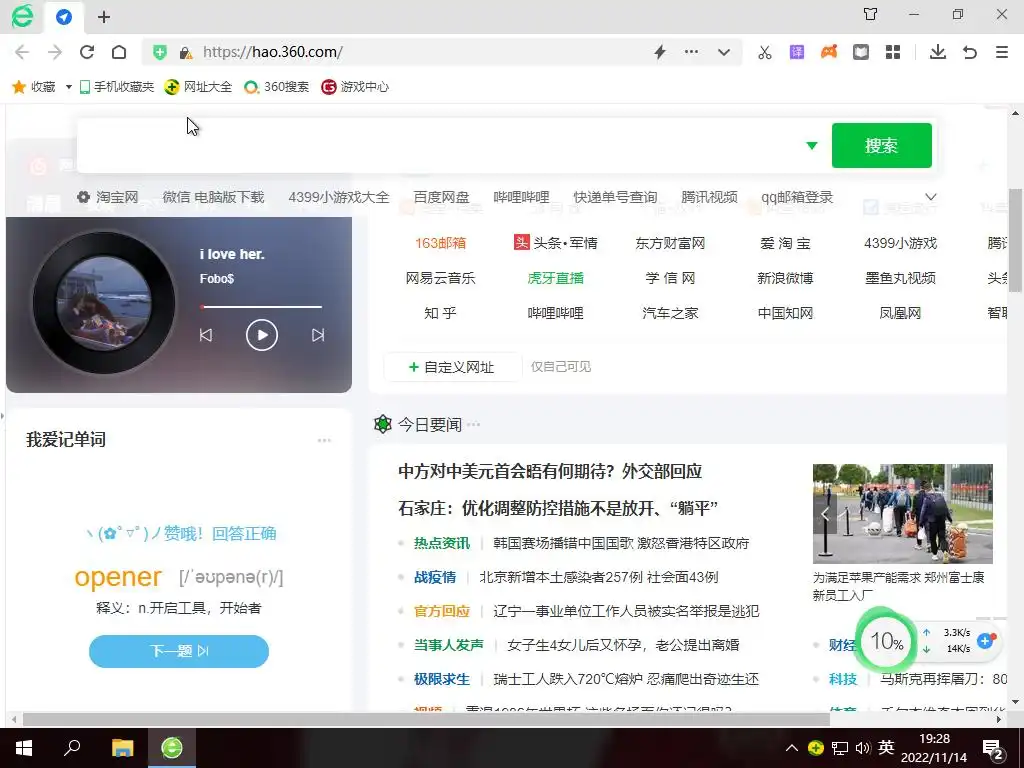Skip to the previous music track
The image size is (1024, 768).
tap(206, 335)
